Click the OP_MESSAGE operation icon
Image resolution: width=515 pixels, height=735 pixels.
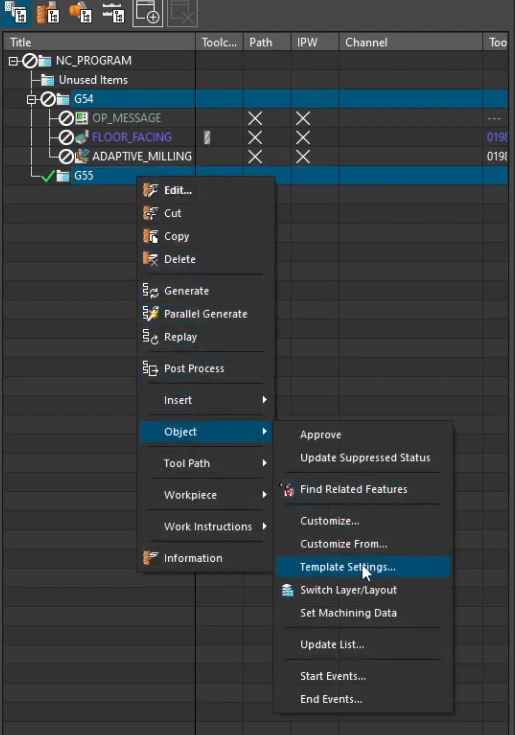pyautogui.click(x=82, y=118)
